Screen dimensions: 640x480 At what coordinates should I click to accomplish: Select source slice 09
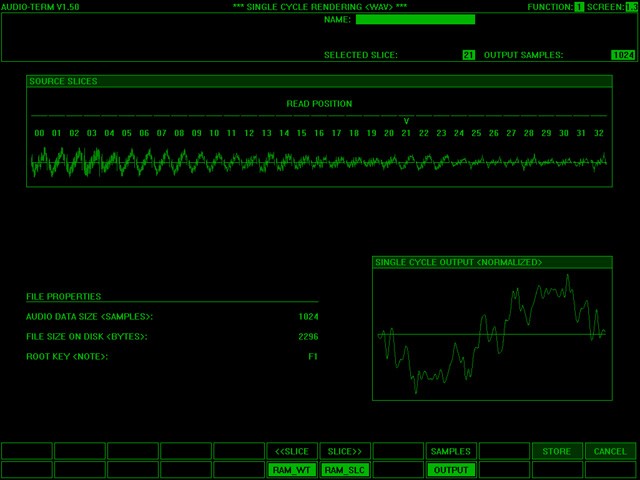(x=196, y=133)
